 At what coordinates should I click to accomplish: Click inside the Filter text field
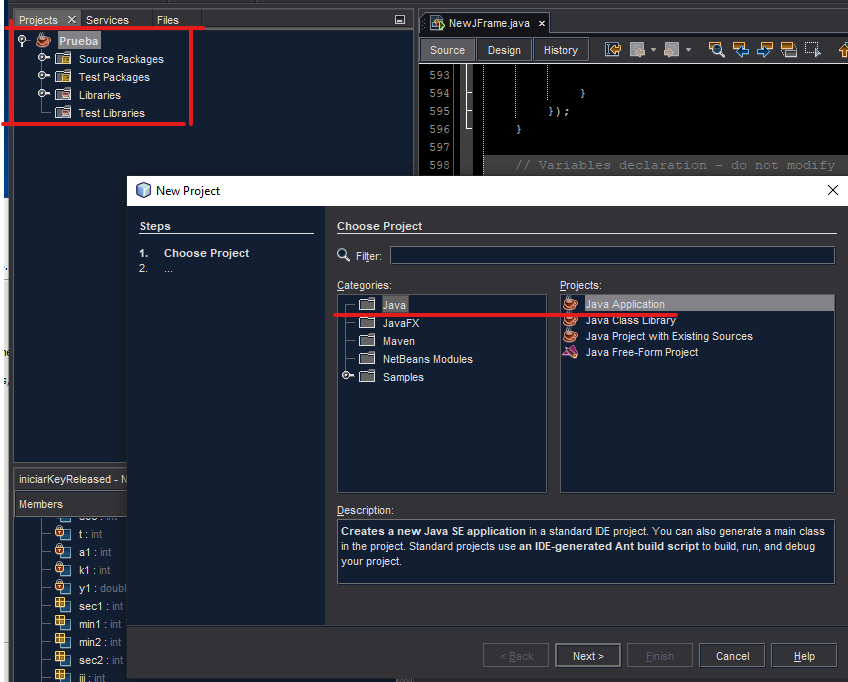(x=612, y=255)
